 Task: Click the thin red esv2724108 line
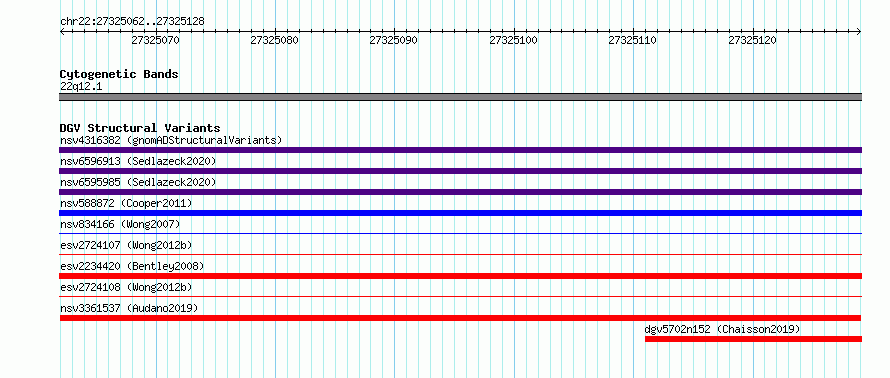point(460,296)
